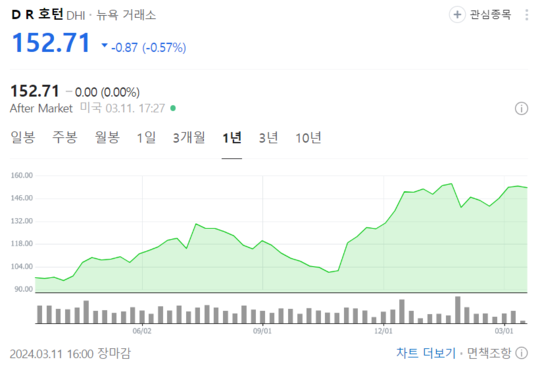Switch chart to the 3년 period
Screen dimensions: 540x368
pos(268,137)
